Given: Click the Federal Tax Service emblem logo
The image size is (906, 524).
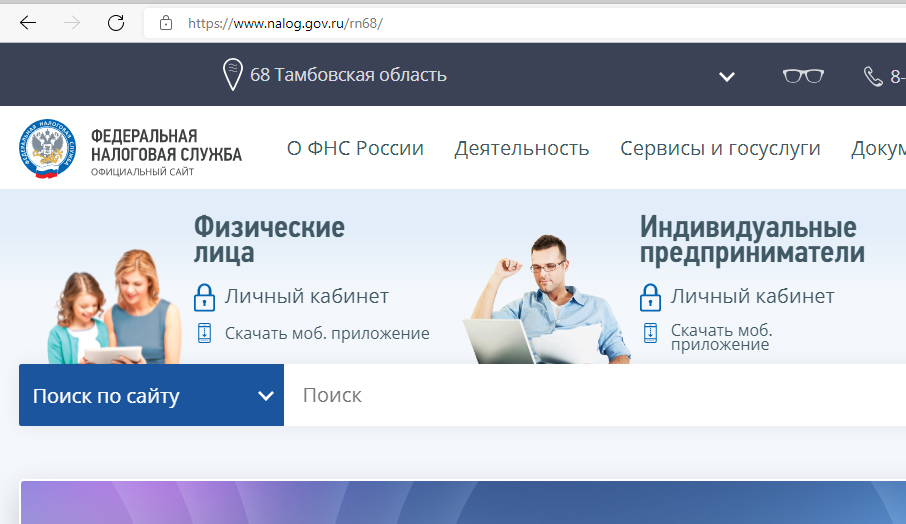Looking at the screenshot, I should 47,148.
